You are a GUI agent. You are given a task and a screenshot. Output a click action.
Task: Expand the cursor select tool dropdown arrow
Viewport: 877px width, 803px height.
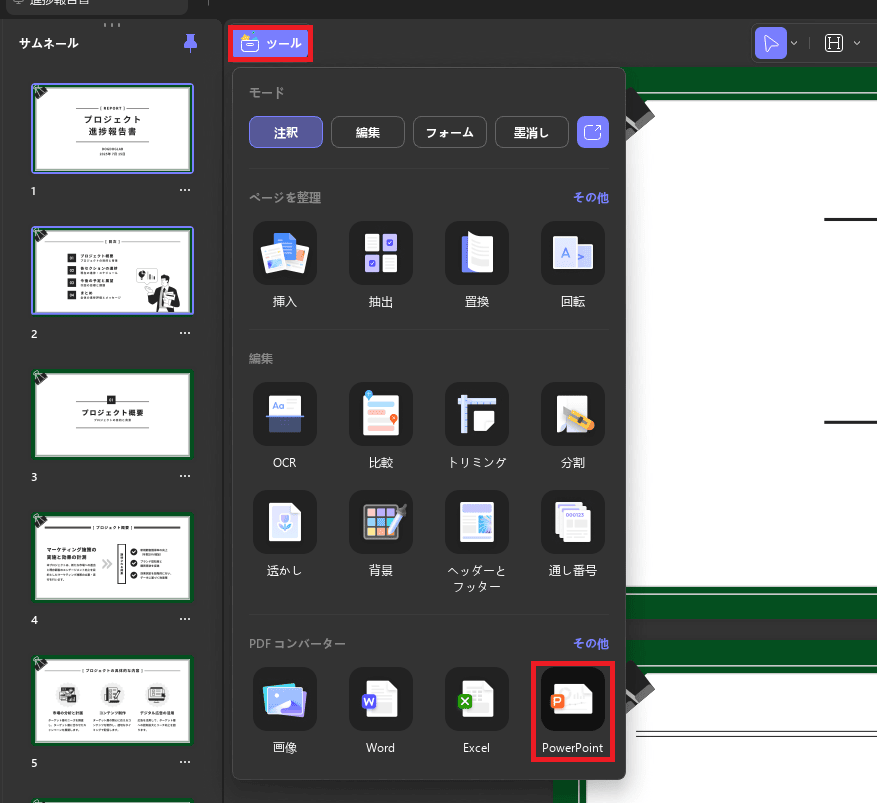pyautogui.click(x=794, y=44)
